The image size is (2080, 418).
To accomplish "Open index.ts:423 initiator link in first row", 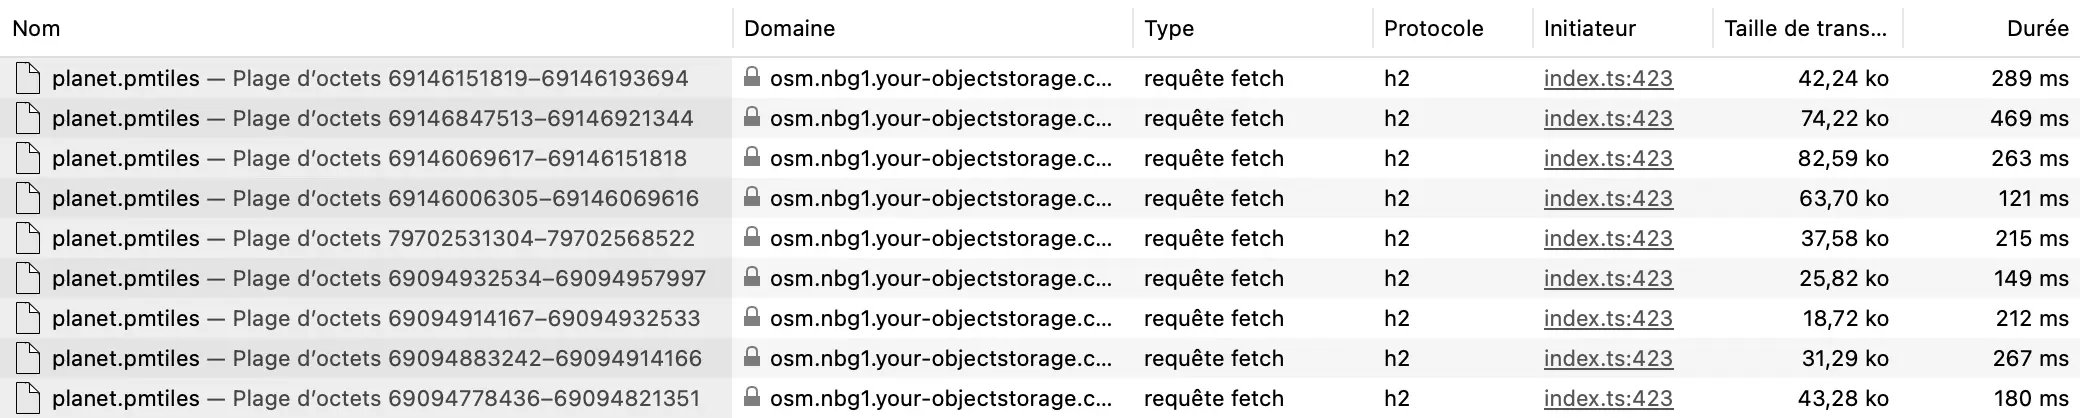I will (1607, 78).
